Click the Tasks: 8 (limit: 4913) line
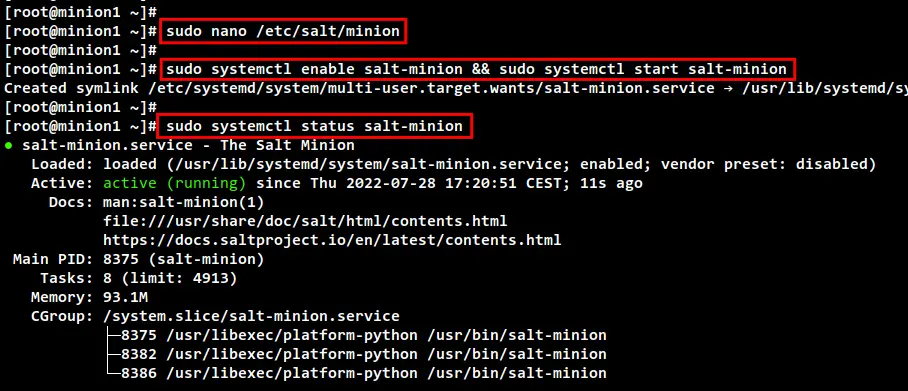The image size is (908, 391). (x=139, y=278)
